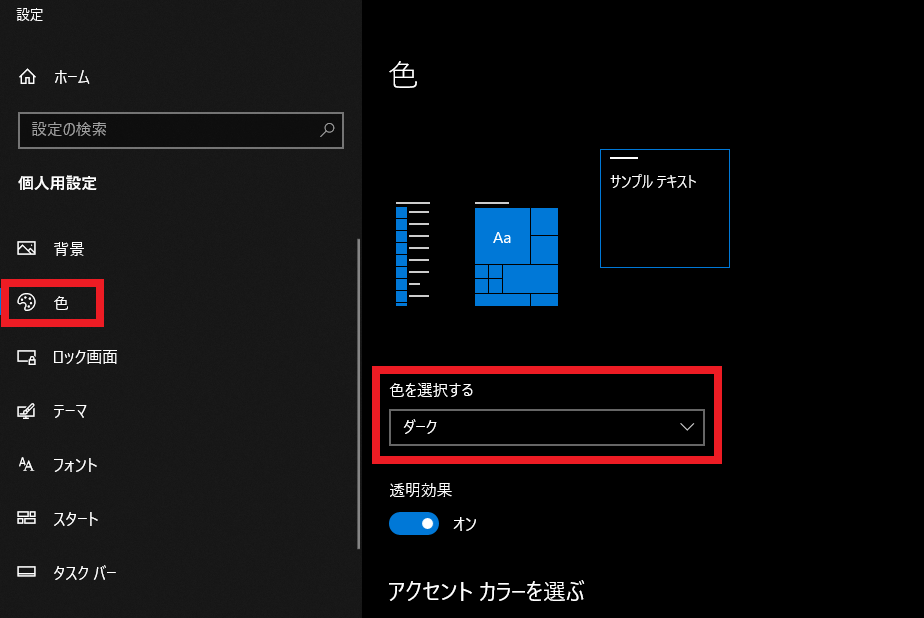Image resolution: width=924 pixels, height=618 pixels.
Task: Click the オン toggle state label
Action: [465, 524]
